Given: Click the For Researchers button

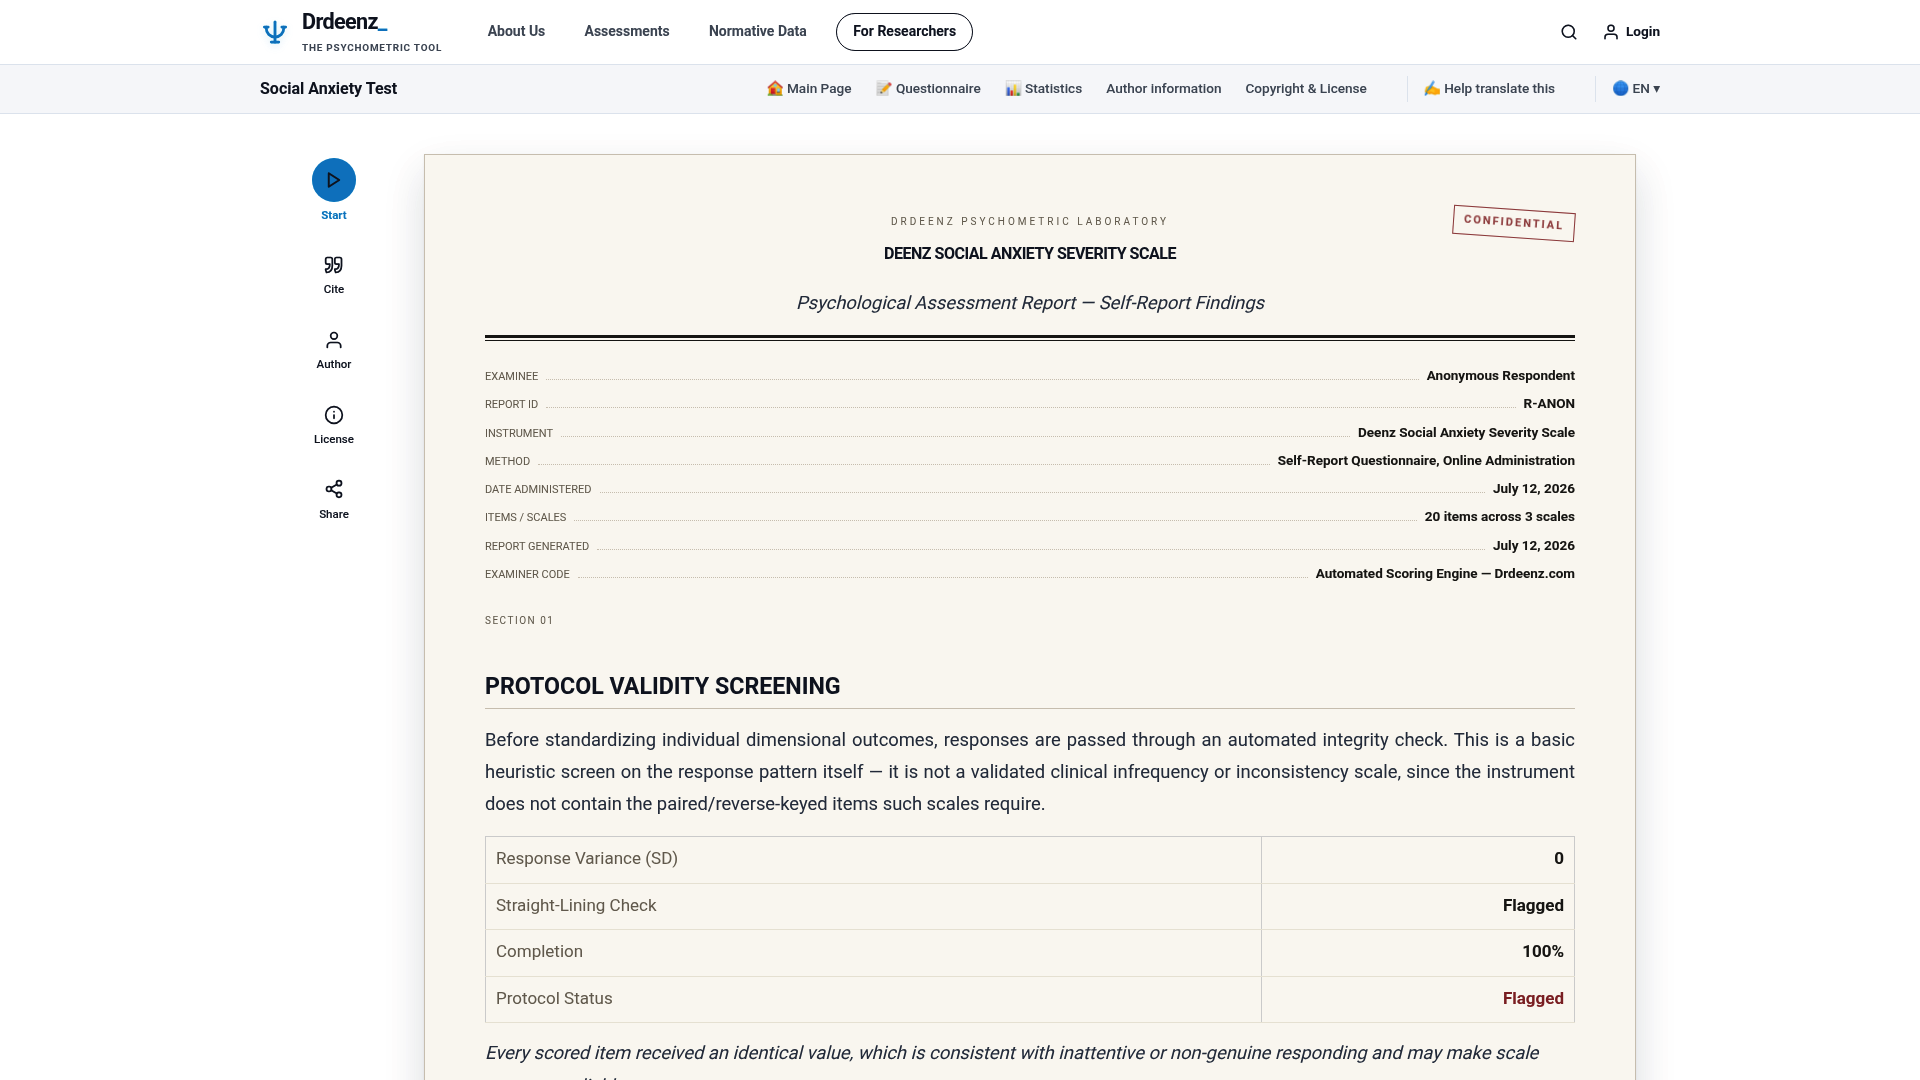Looking at the screenshot, I should click(904, 31).
